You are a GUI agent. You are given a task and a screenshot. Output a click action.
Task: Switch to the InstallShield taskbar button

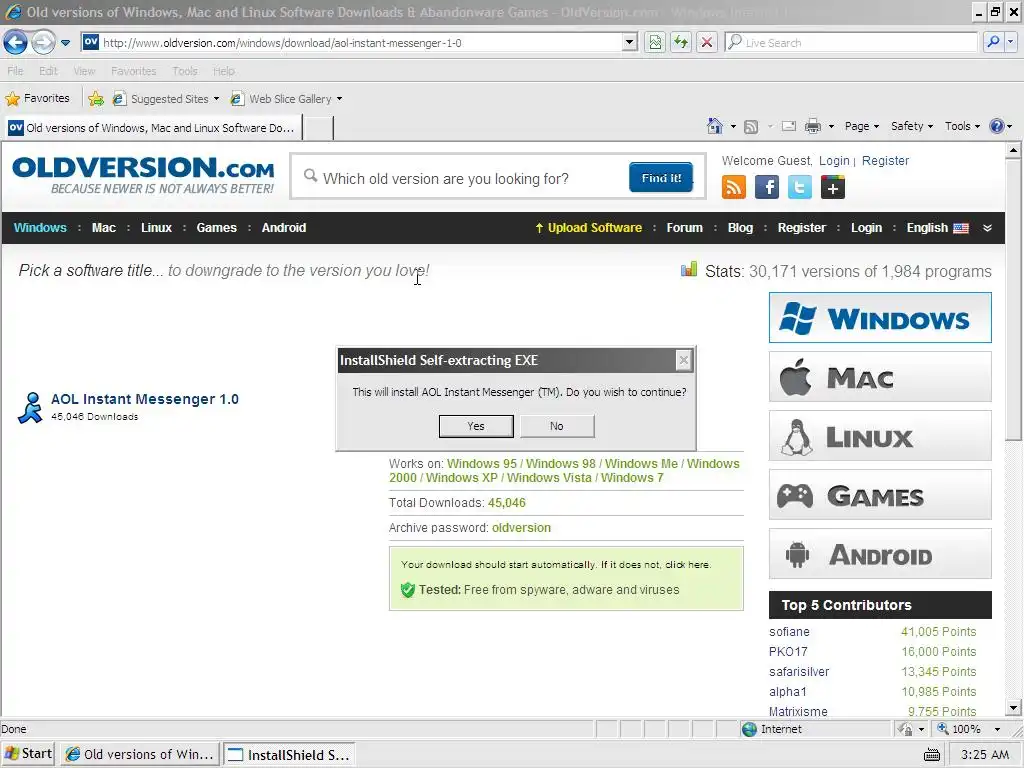point(289,754)
